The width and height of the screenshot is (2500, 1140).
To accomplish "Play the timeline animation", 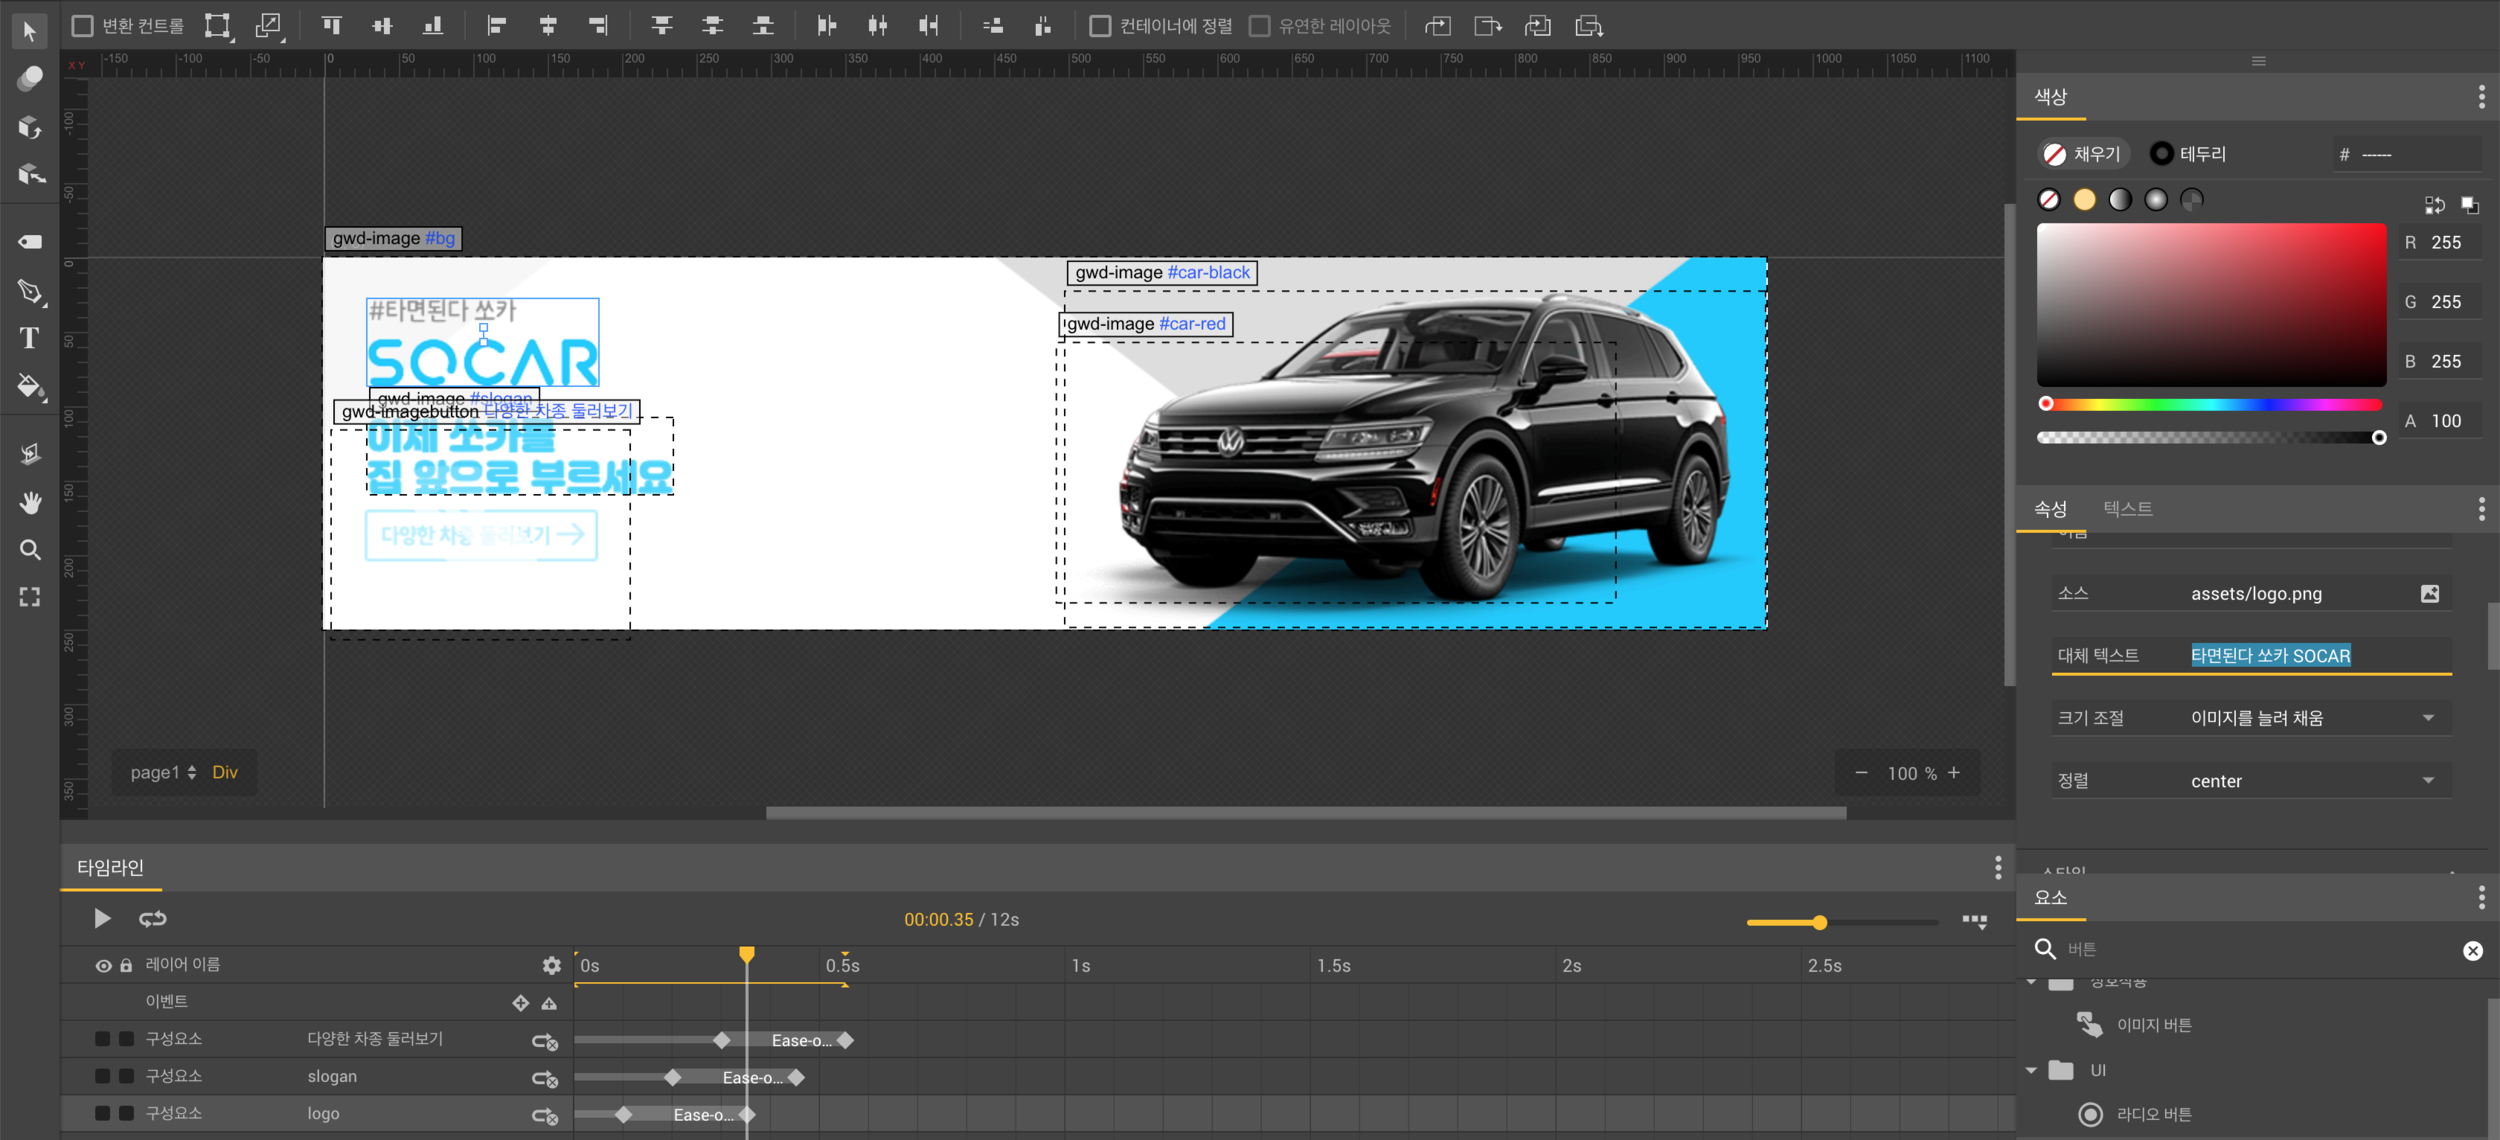I will (102, 918).
